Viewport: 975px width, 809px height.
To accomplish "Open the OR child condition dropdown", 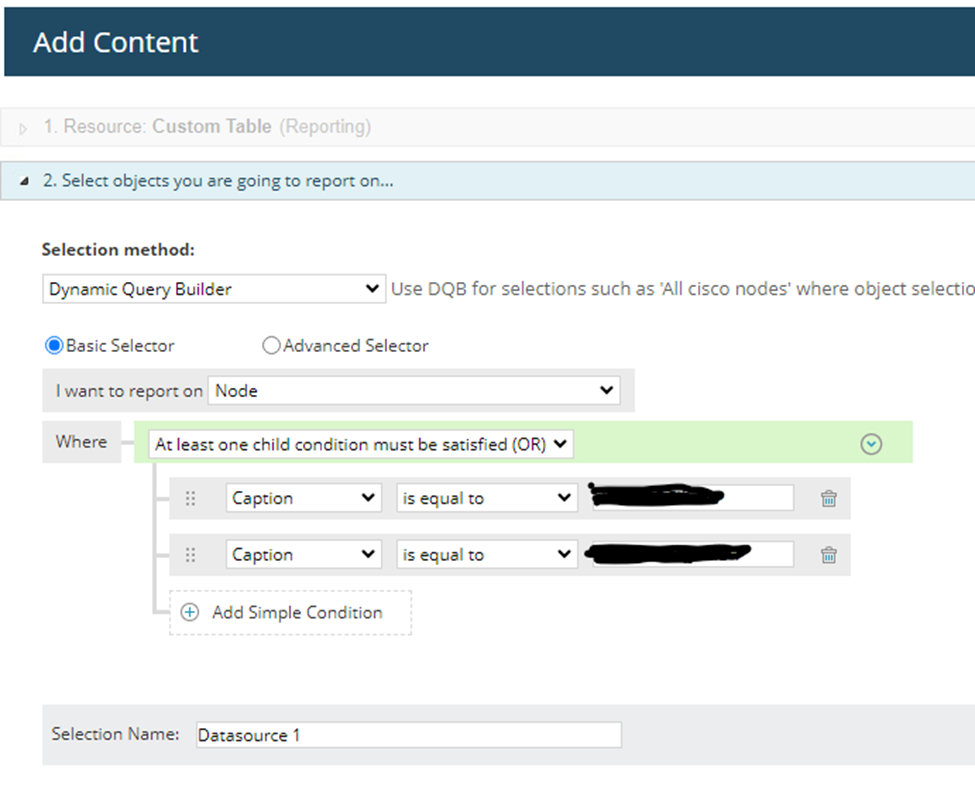I will click(360, 444).
